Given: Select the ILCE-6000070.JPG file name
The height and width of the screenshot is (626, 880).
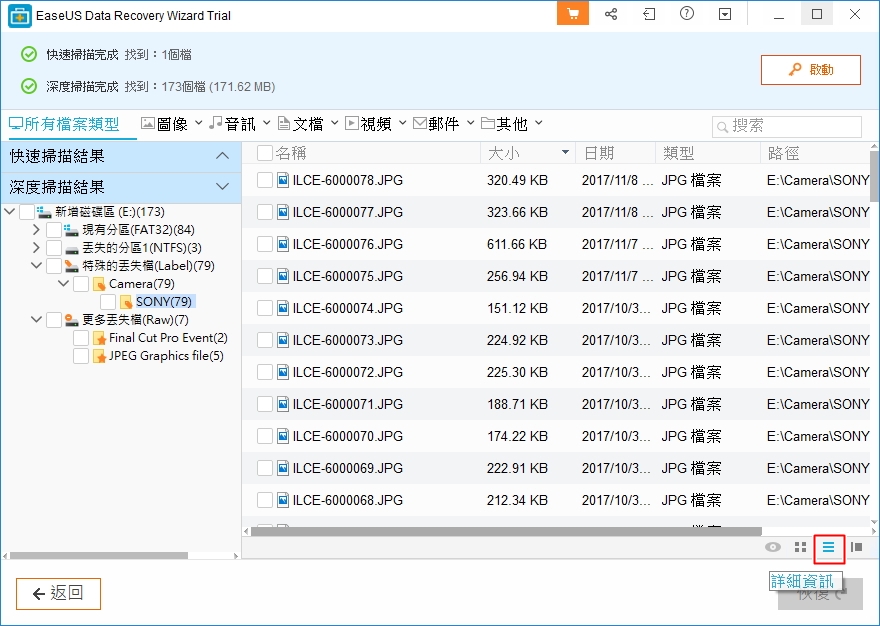Looking at the screenshot, I should click(348, 436).
